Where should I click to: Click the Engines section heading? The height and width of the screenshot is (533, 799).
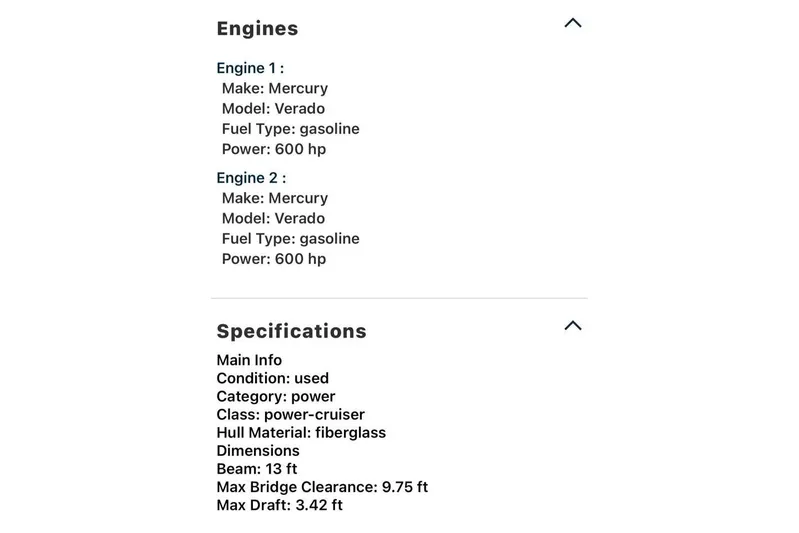[257, 29]
